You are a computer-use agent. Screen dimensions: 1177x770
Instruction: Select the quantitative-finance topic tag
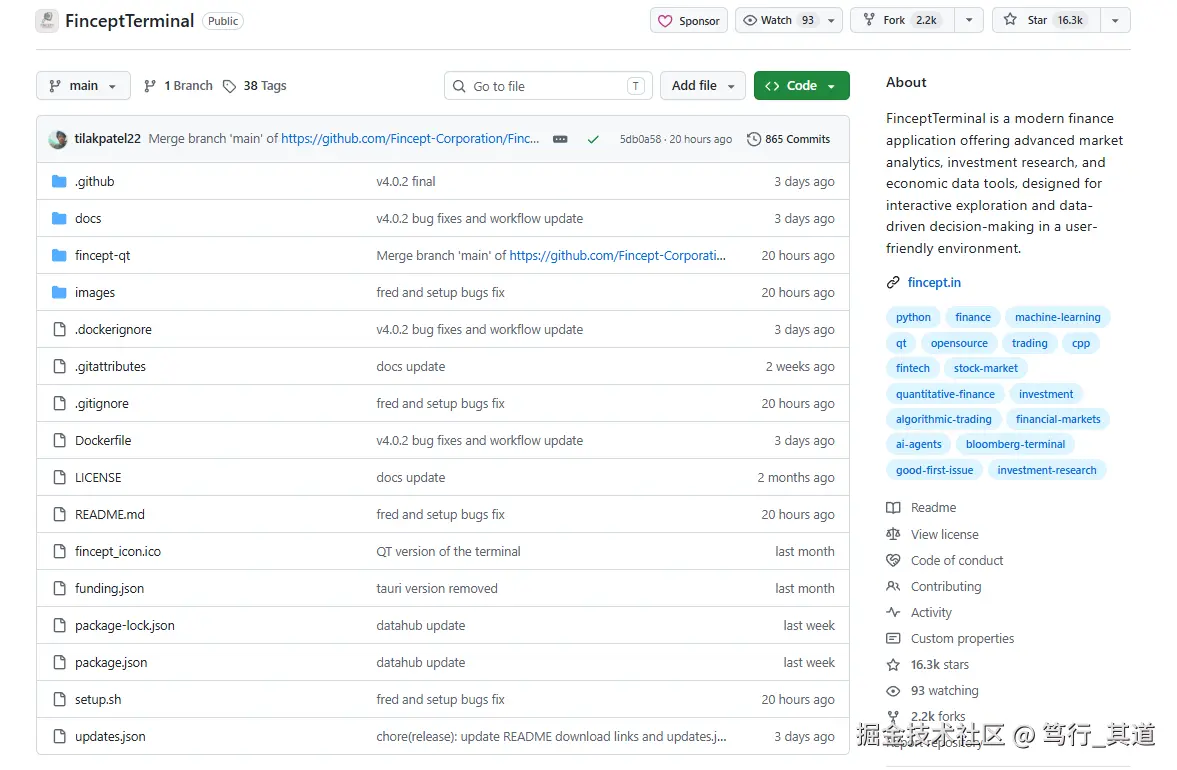[945, 394]
